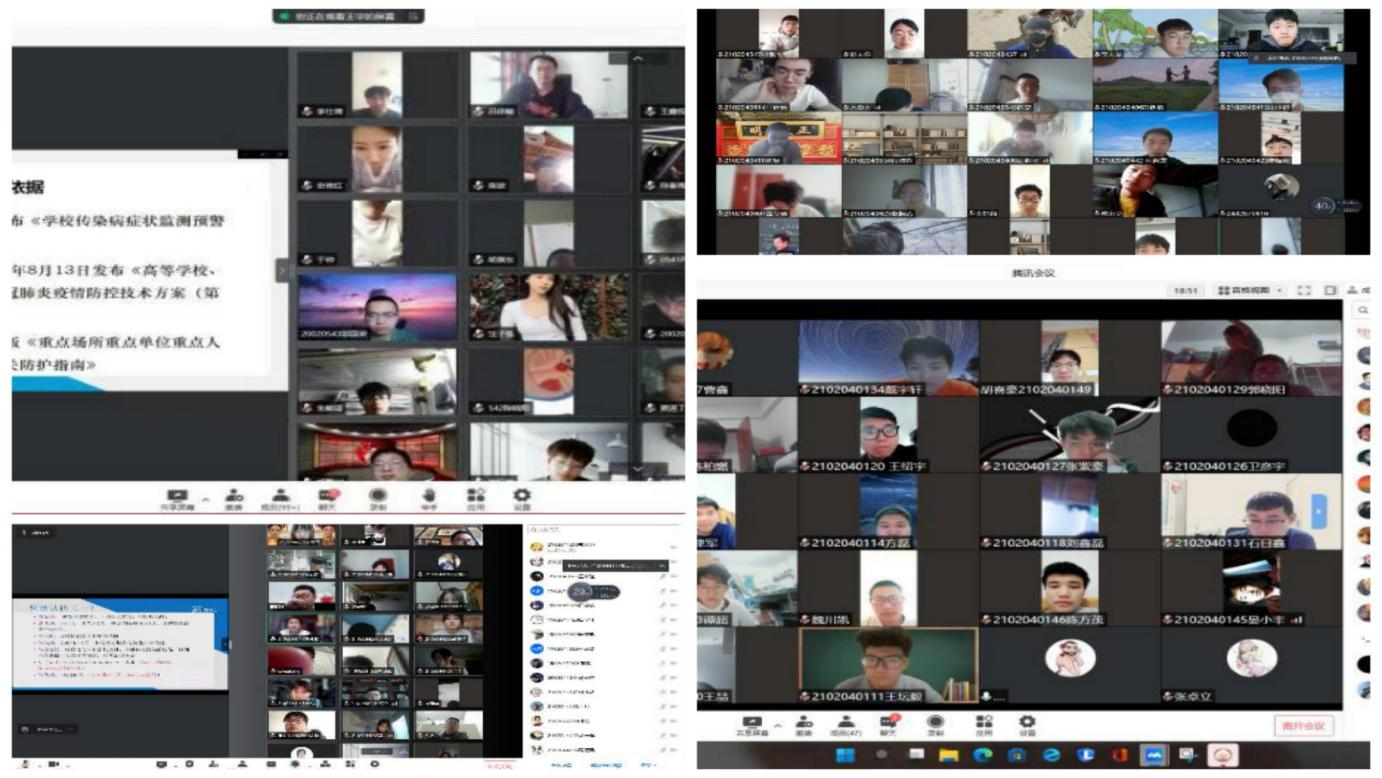The width and height of the screenshot is (1382, 778).
Task: Open Invite in the toolbar beside Leave Meeting
Action: click(x=803, y=725)
